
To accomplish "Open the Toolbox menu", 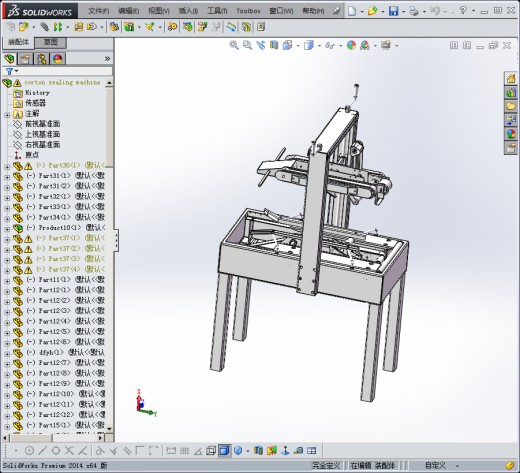I will (x=248, y=11).
